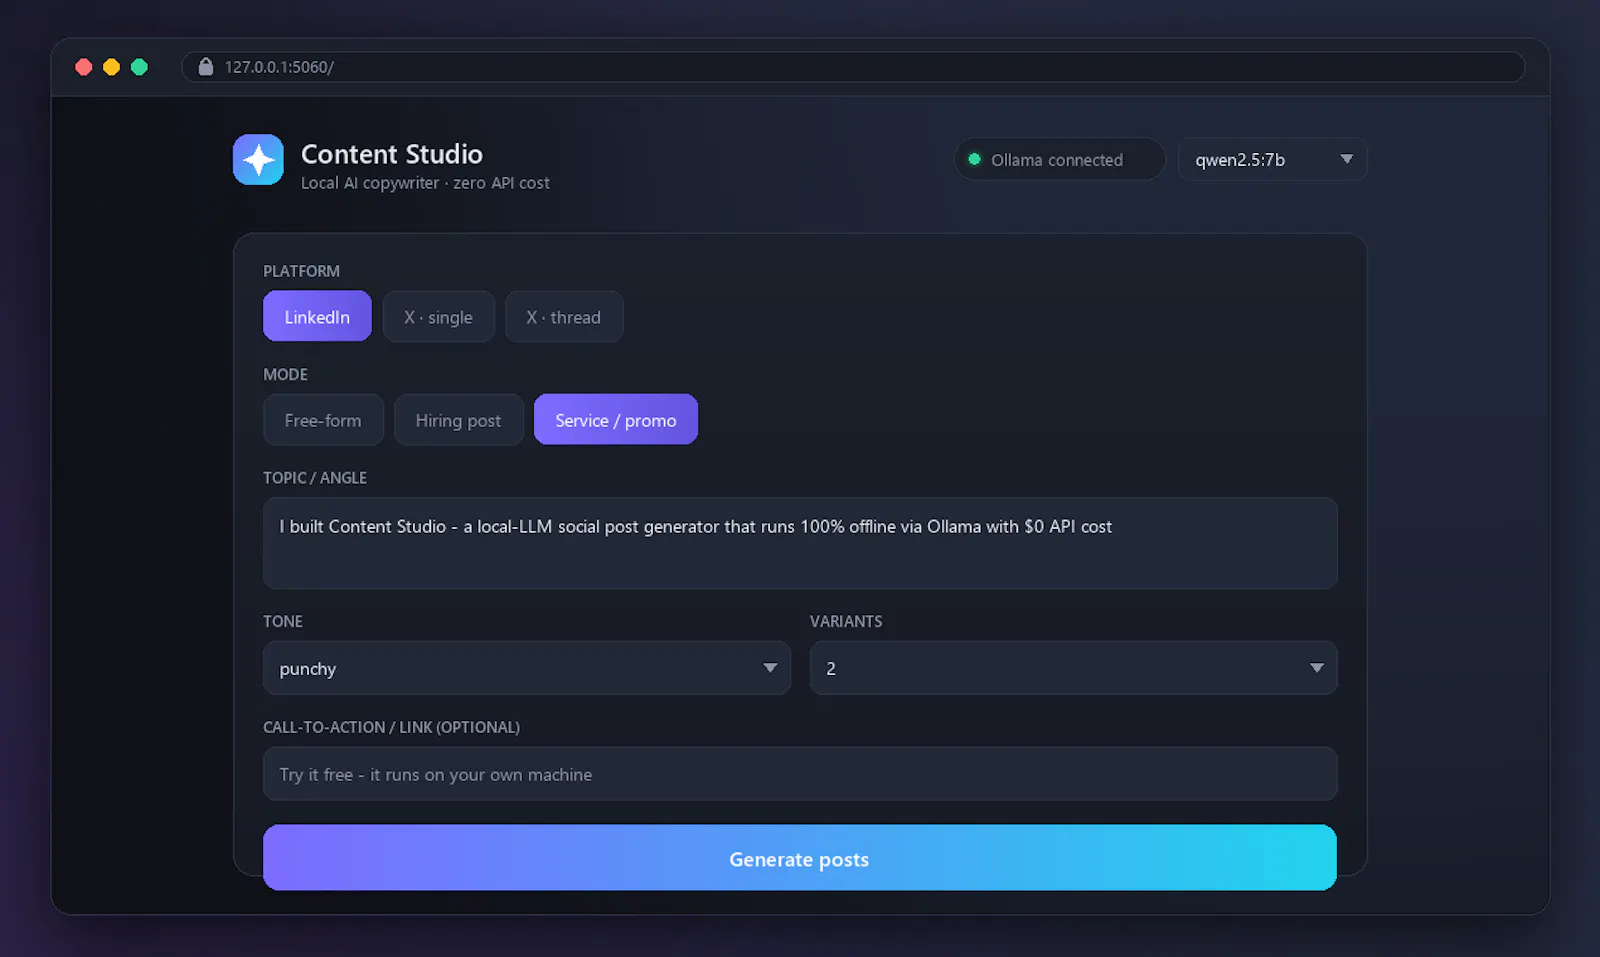Focus the Topic / Angle text area
Screen dimensions: 1600x957
(x=800, y=543)
